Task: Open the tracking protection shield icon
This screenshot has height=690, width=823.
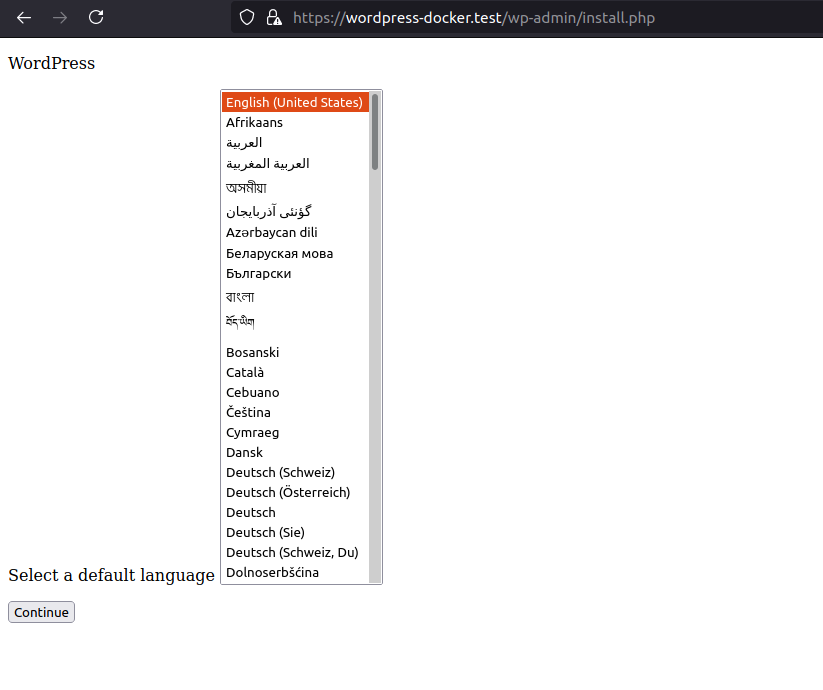Action: click(247, 18)
